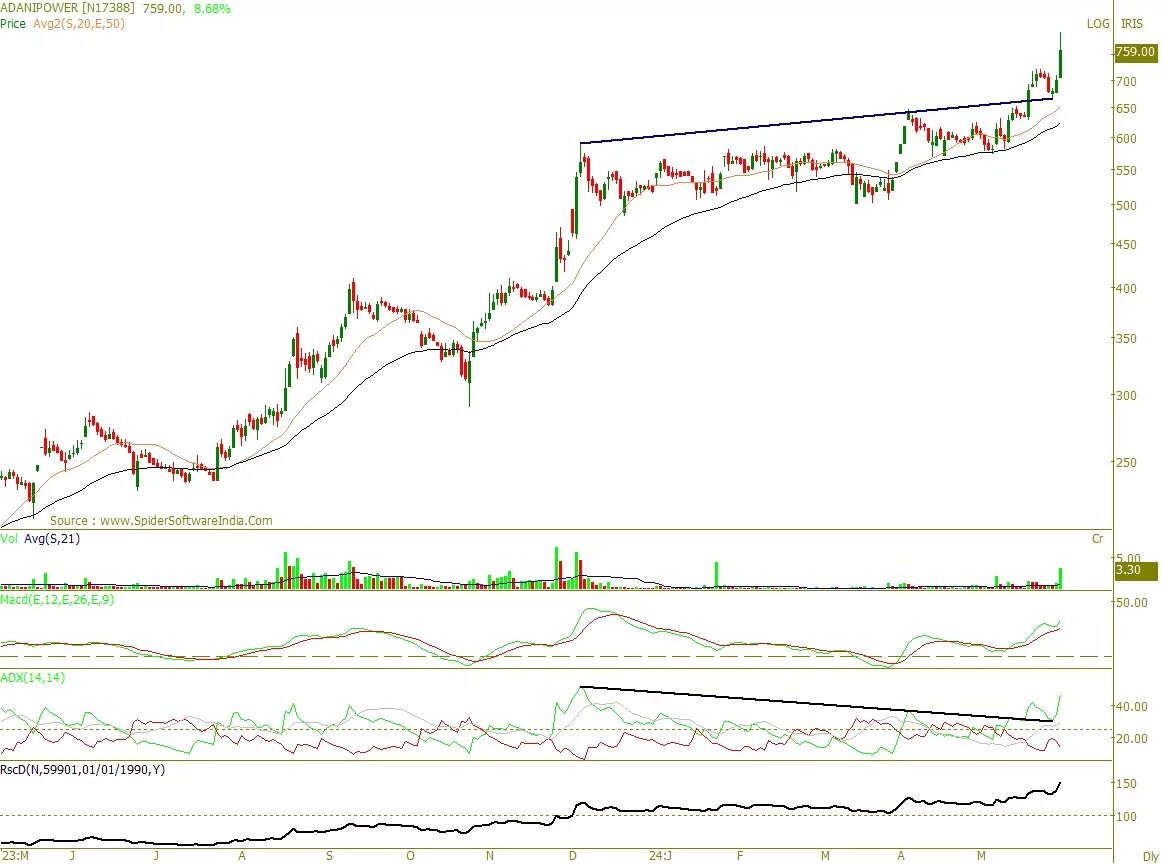Image resolution: width=1162 pixels, height=864 pixels.
Task: Click the Cr volume unit label
Action: [x=1098, y=539]
